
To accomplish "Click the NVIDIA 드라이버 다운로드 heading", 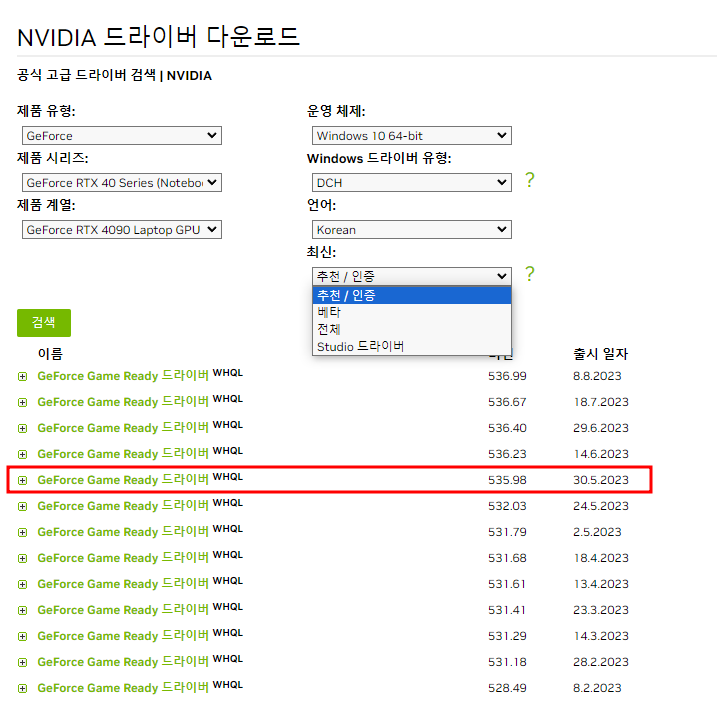I will point(158,37).
